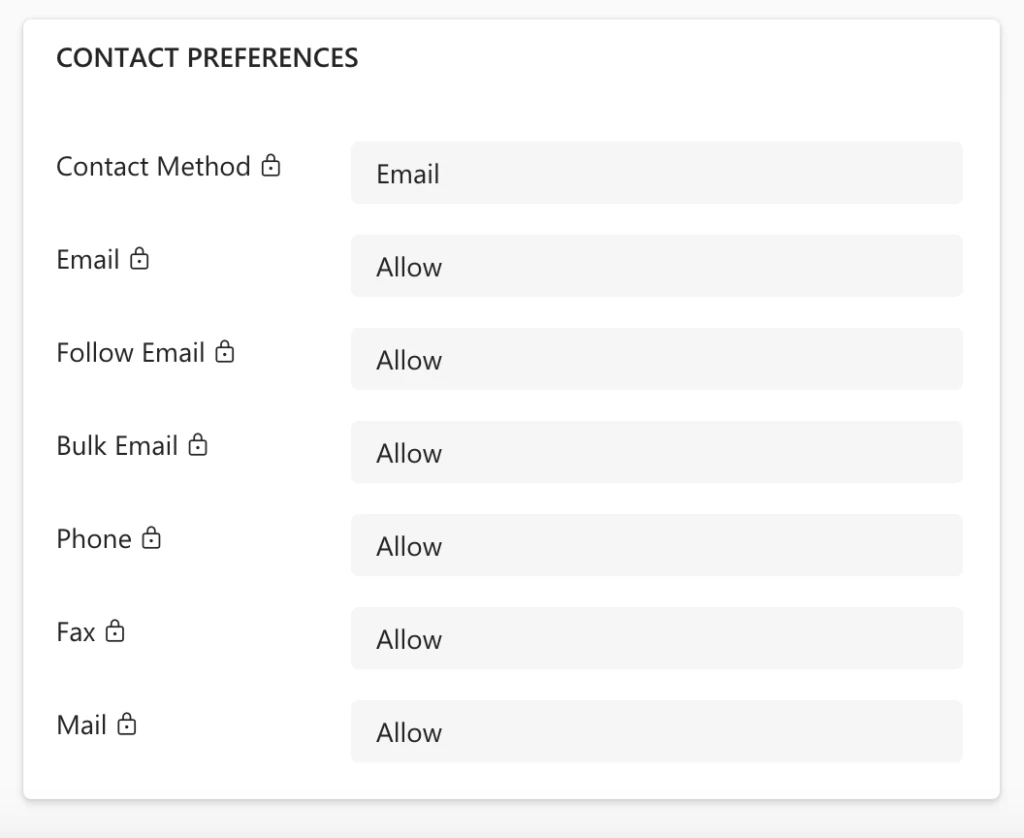Select the Phone preference Allow field

tap(656, 545)
